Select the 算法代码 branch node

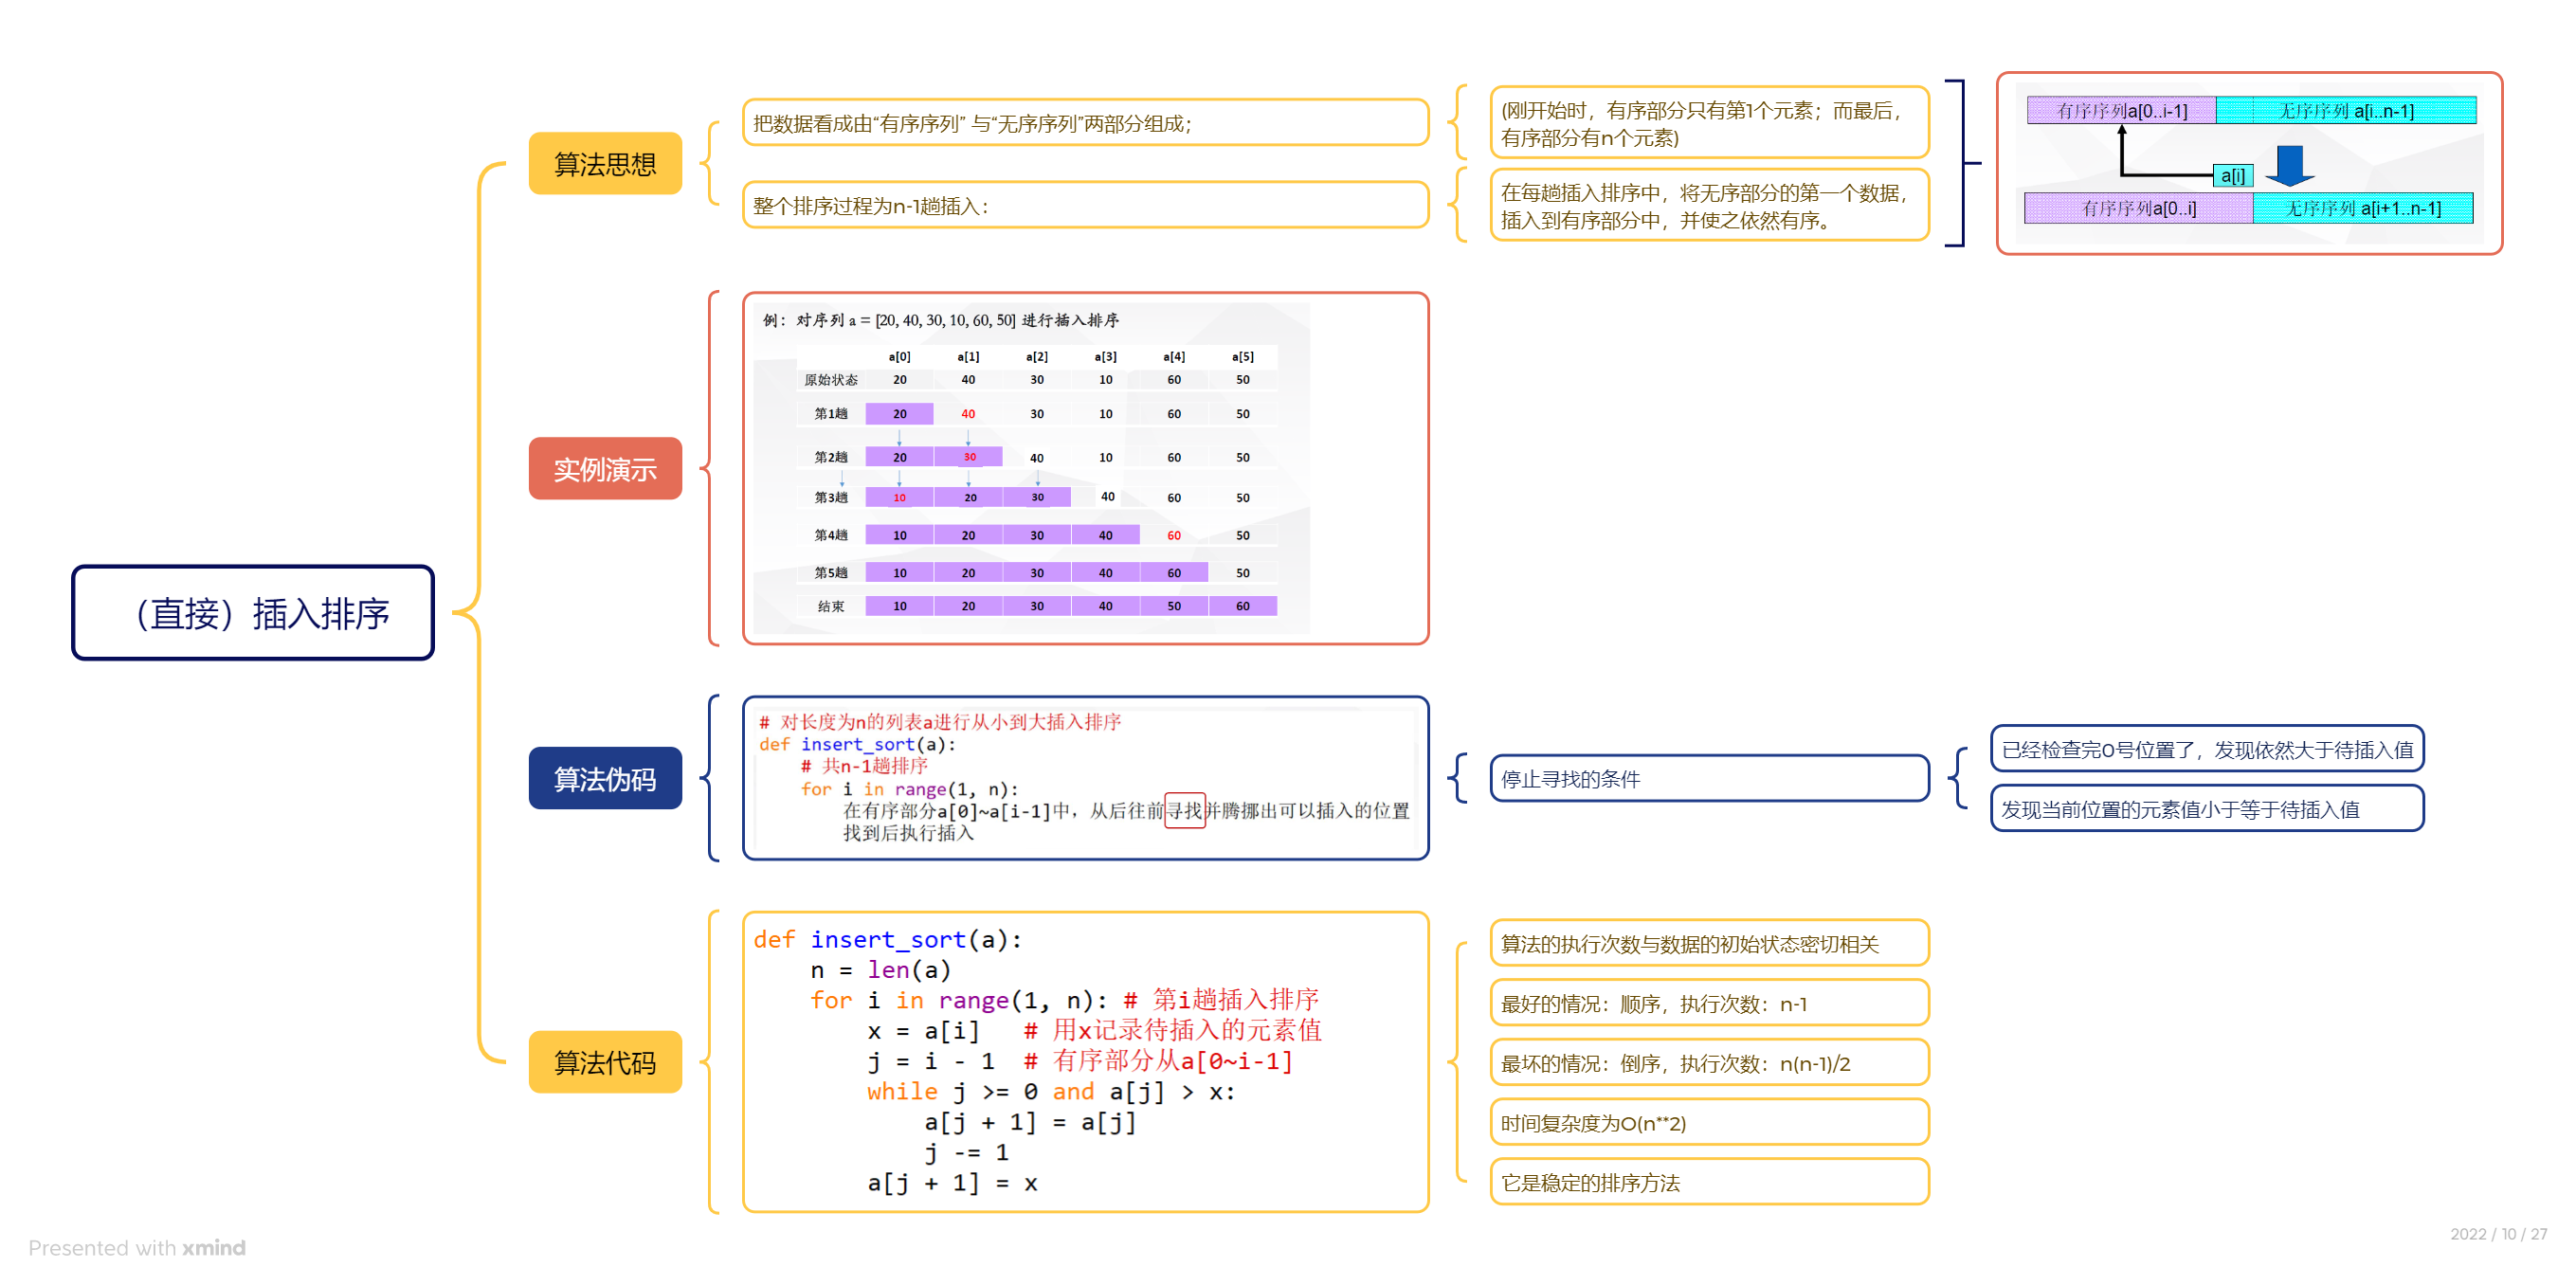605,1061
